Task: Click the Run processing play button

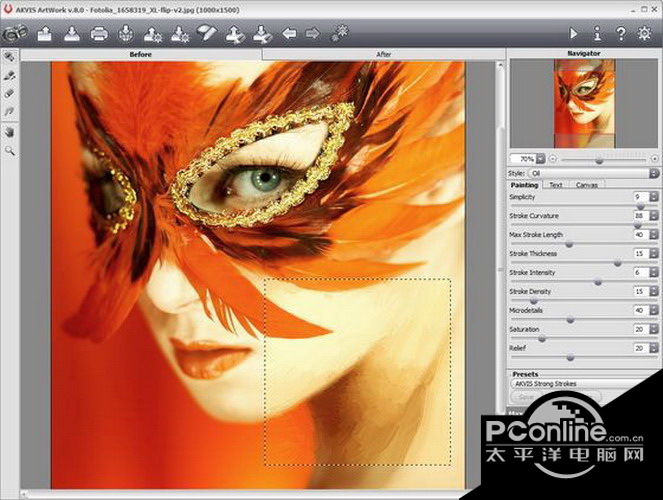Action: (574, 34)
